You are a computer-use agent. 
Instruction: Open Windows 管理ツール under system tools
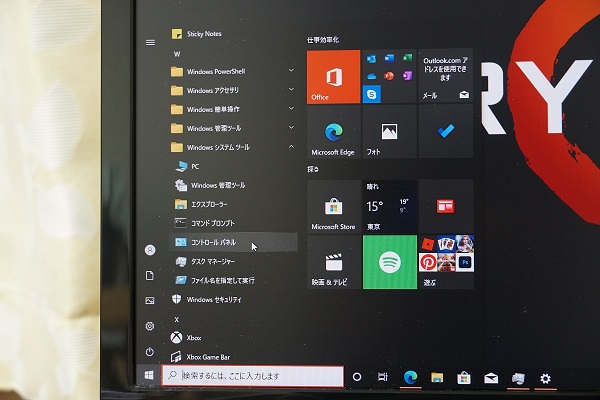coord(233,186)
